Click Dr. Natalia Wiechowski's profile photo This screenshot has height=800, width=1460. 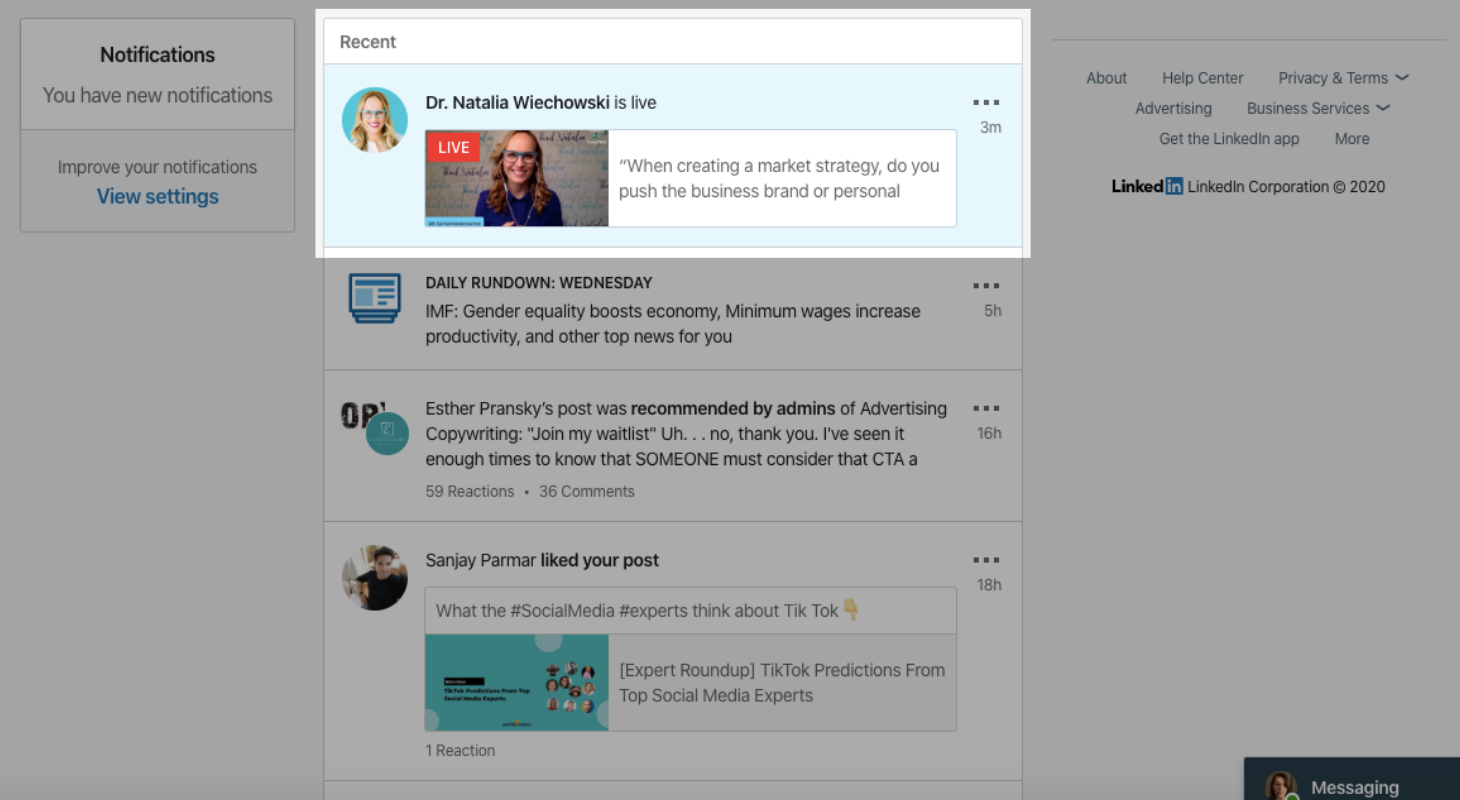point(375,120)
